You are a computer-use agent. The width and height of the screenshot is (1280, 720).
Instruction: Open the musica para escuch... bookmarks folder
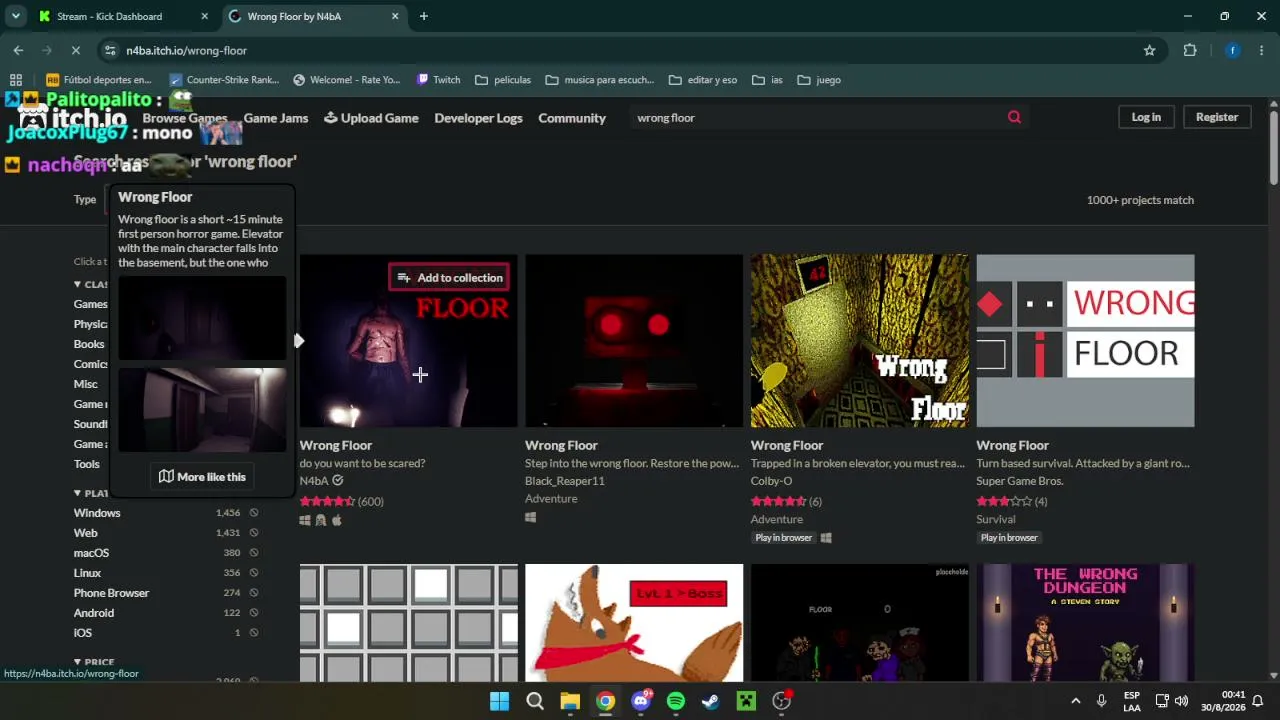pos(600,80)
